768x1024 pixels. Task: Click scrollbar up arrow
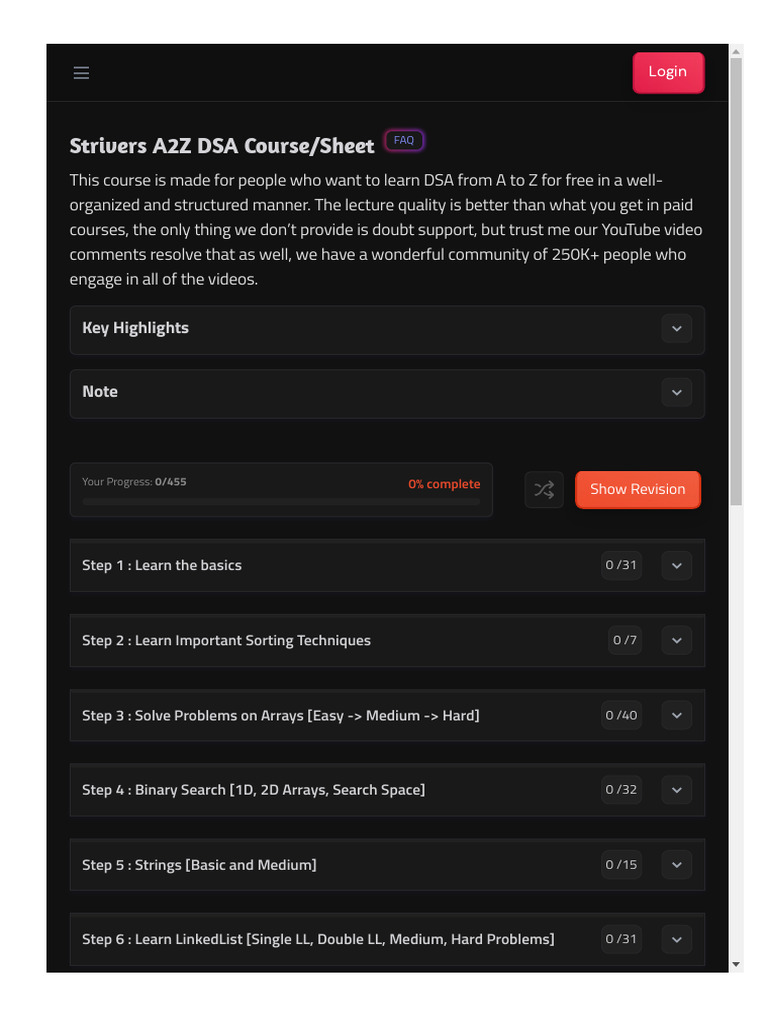pos(736,51)
